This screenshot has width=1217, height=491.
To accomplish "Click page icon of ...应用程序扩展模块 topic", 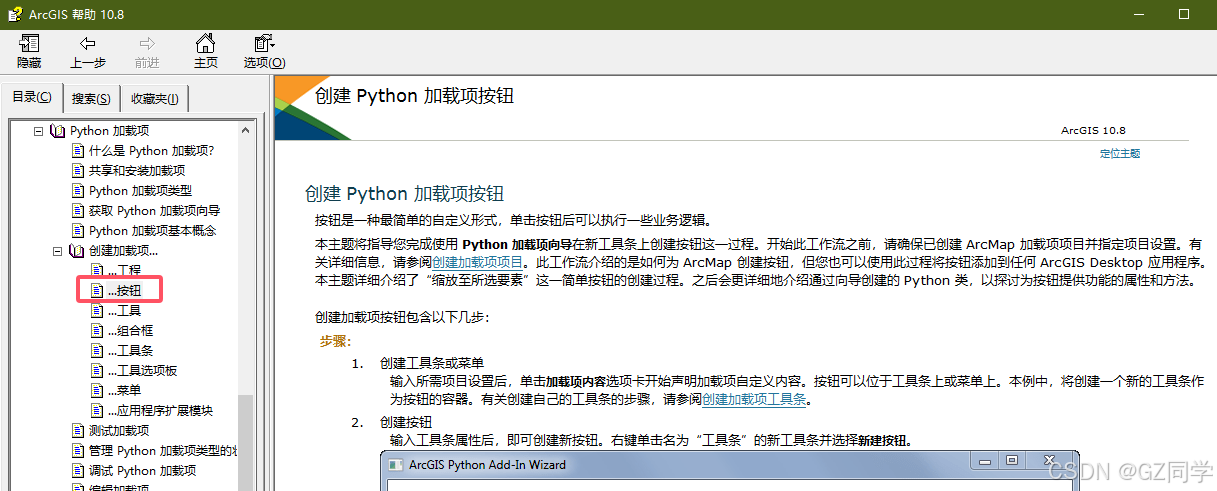I will click(x=97, y=411).
